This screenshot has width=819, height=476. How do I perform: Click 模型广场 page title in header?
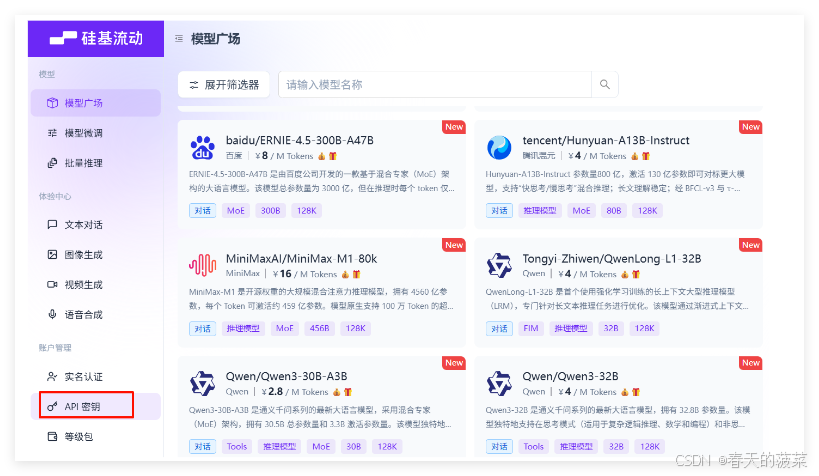(215, 39)
